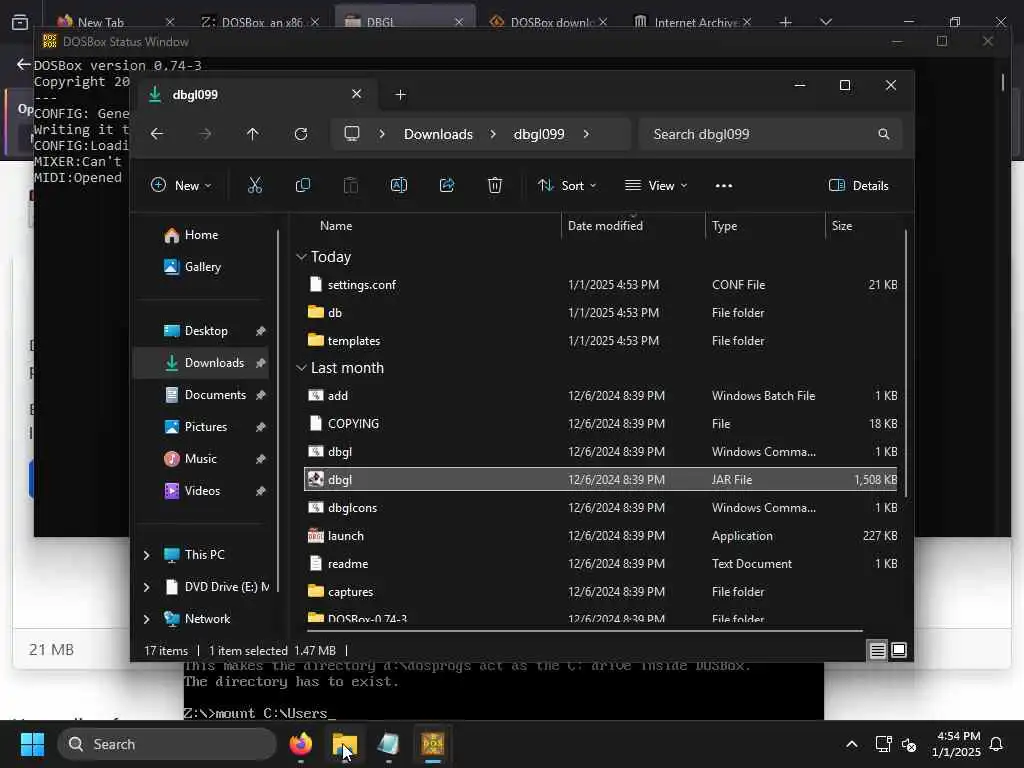1024x768 pixels.
Task: Click the file list vertical scrollbar
Action: (905, 362)
